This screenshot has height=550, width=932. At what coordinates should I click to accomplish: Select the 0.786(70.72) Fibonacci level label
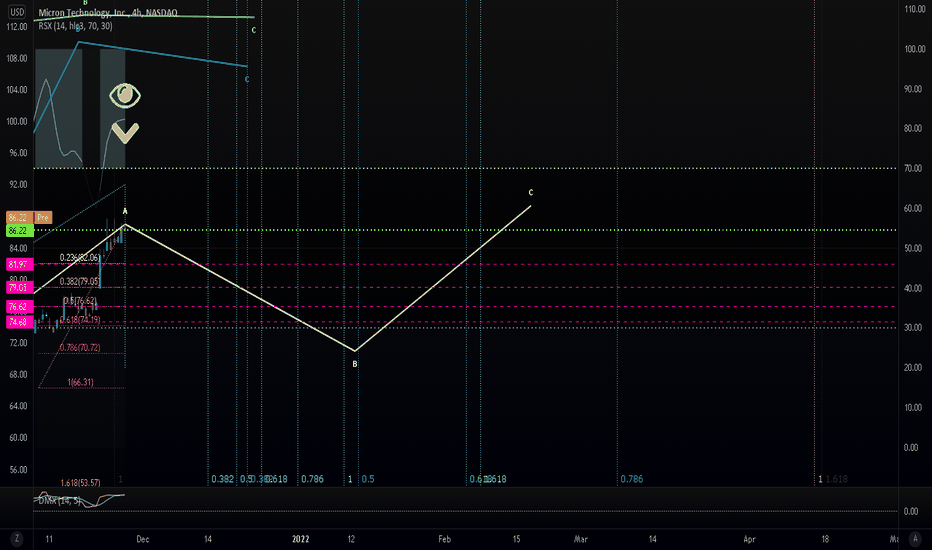(80, 347)
